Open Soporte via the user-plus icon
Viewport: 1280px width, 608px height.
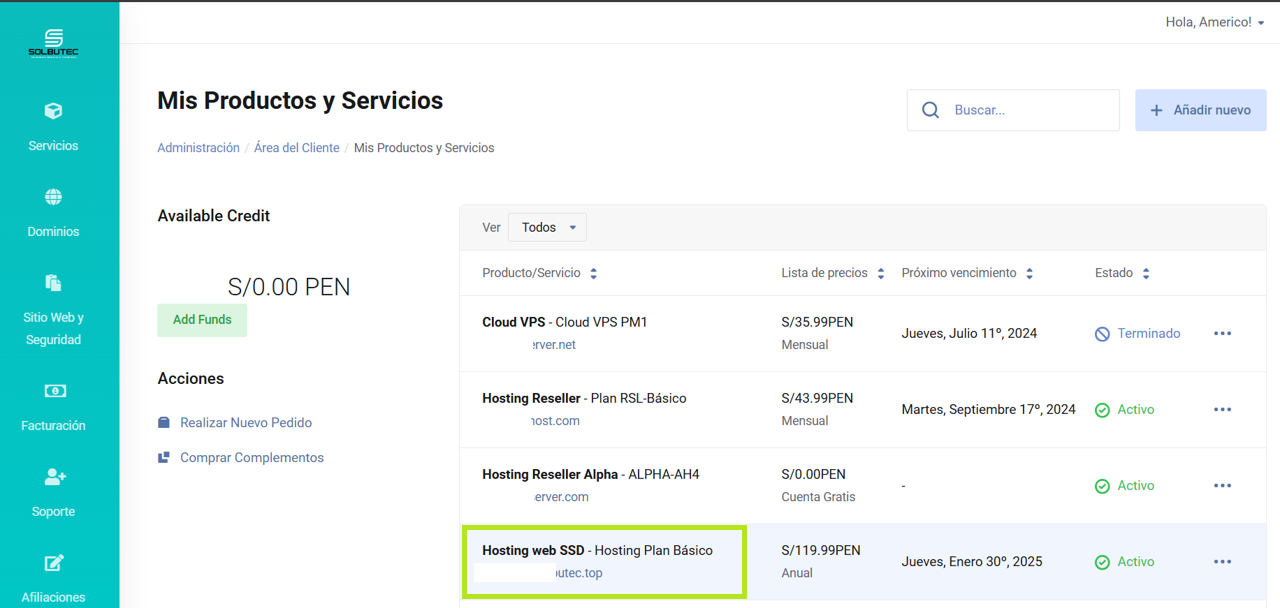54,477
